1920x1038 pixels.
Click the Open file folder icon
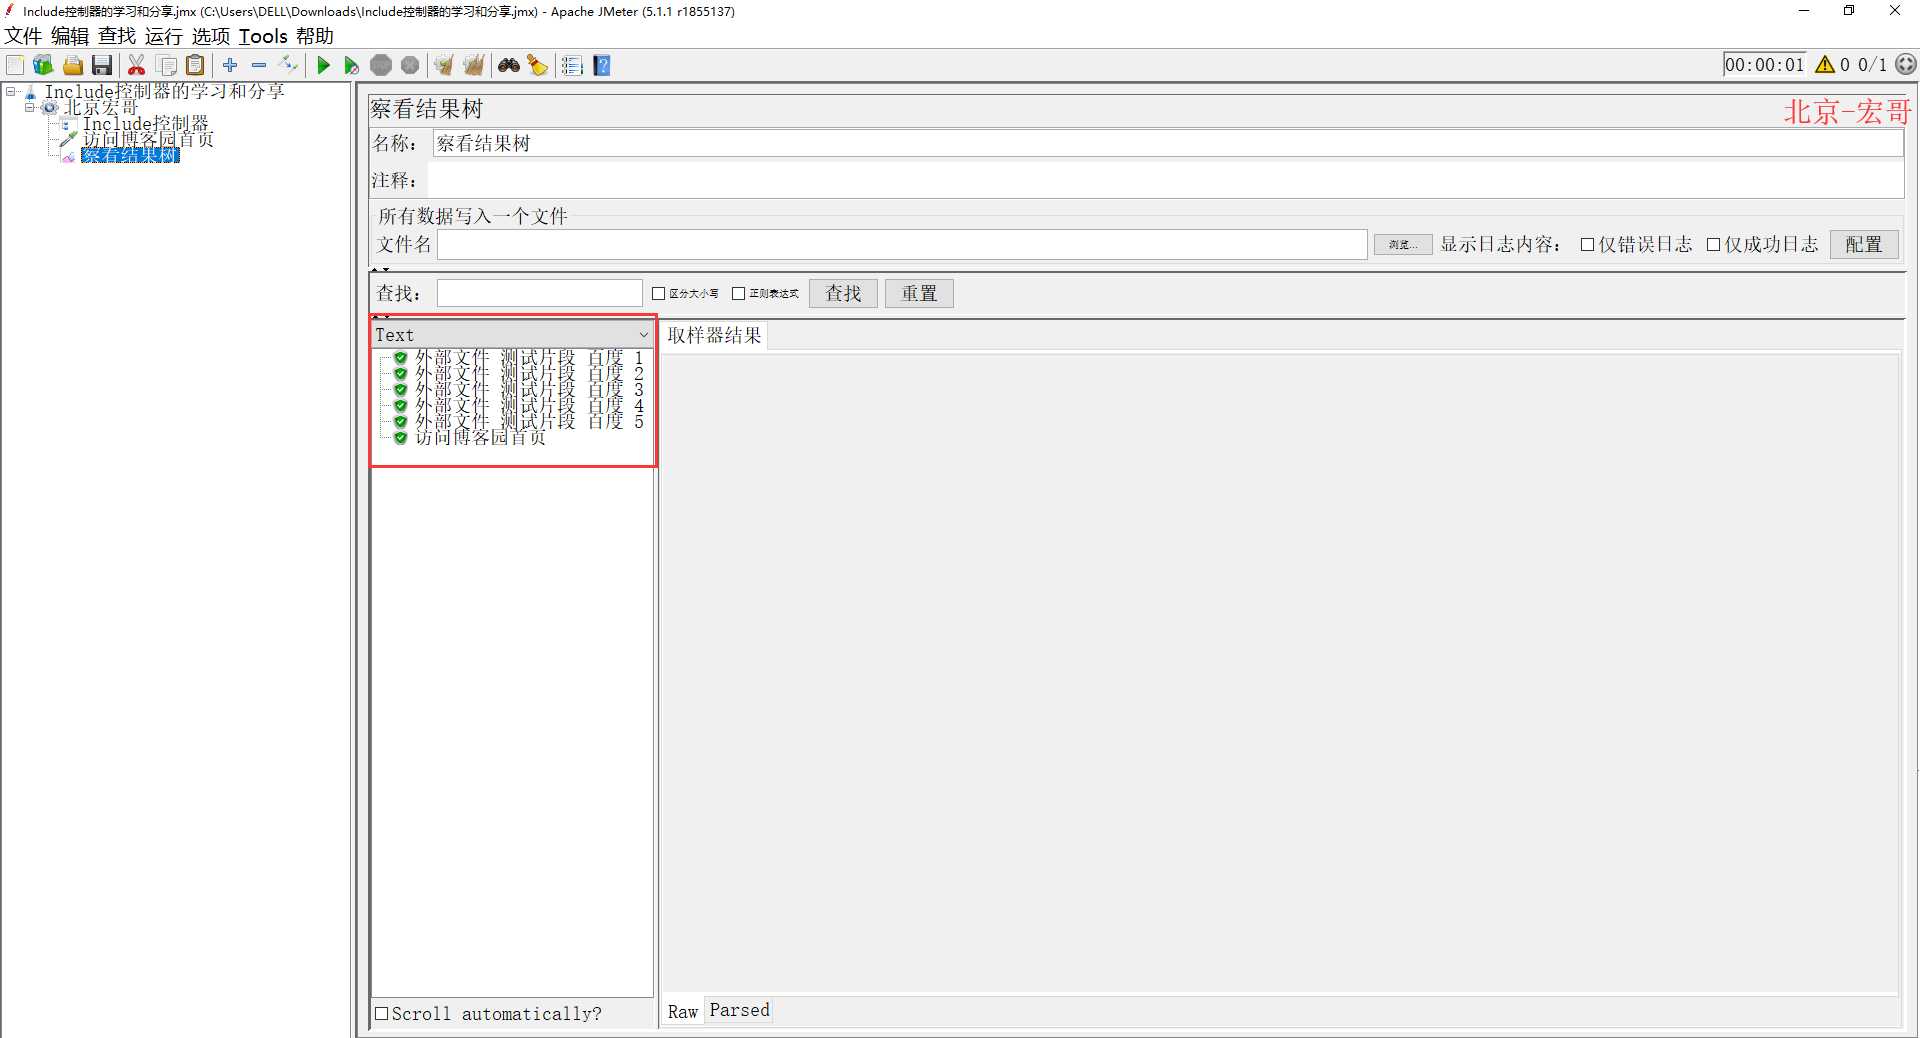click(x=72, y=66)
